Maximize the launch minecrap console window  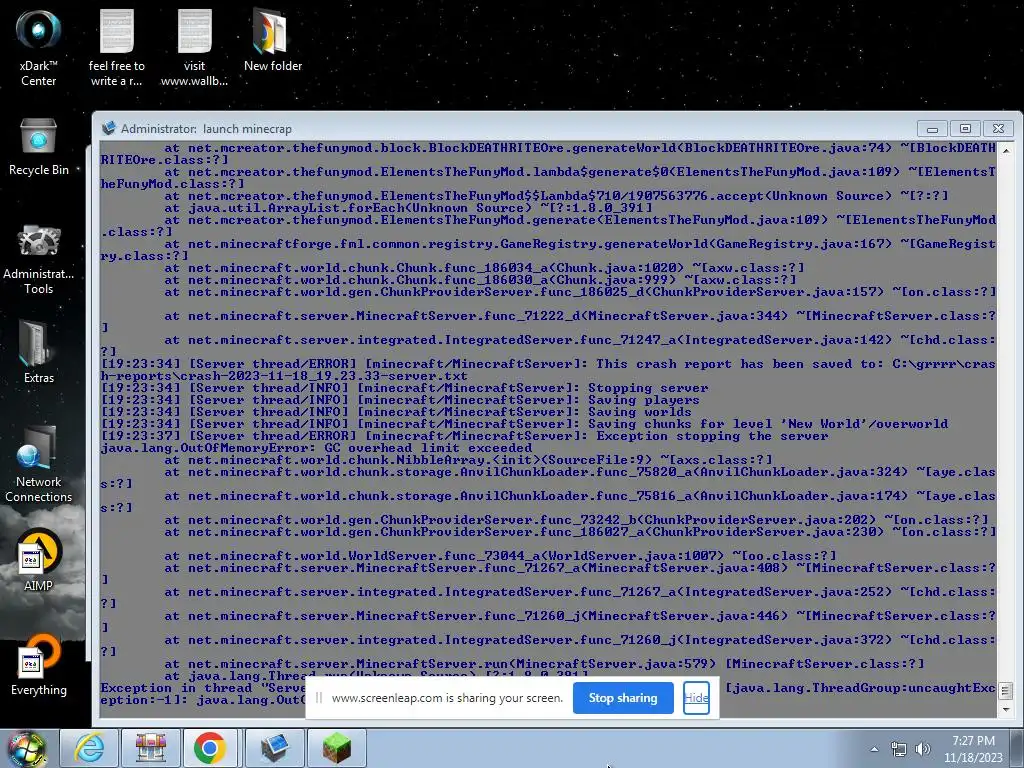(x=965, y=129)
